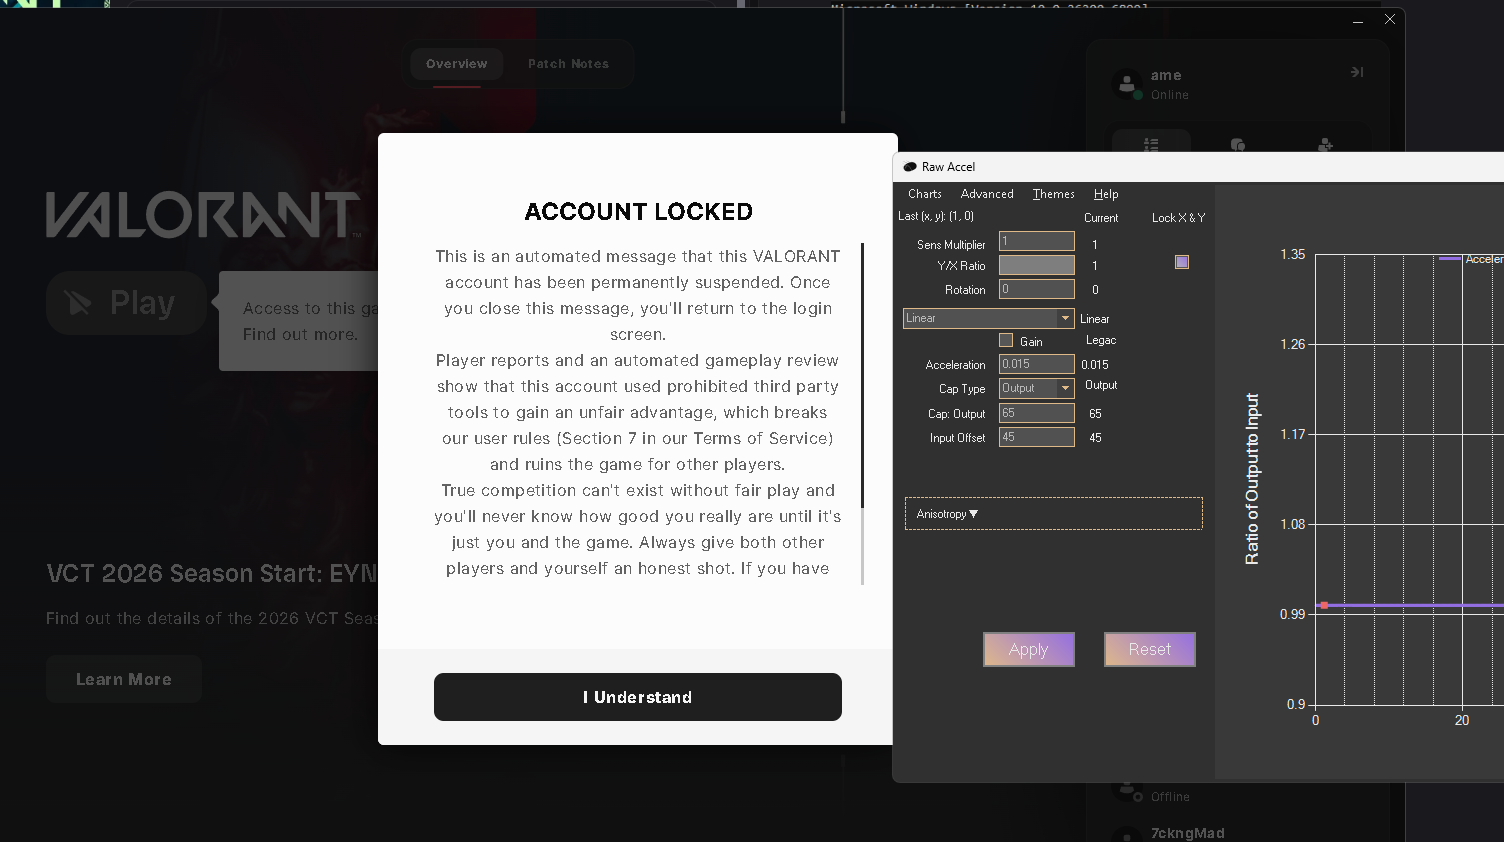This screenshot has height=842, width=1504.
Task: Click the Cap: Output input field
Action: (x=1037, y=413)
